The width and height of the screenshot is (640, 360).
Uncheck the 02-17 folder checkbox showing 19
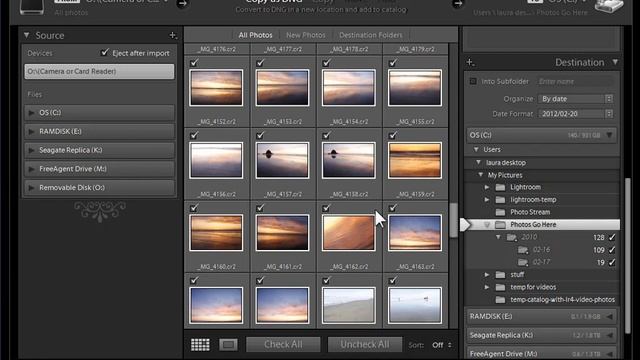coord(612,262)
